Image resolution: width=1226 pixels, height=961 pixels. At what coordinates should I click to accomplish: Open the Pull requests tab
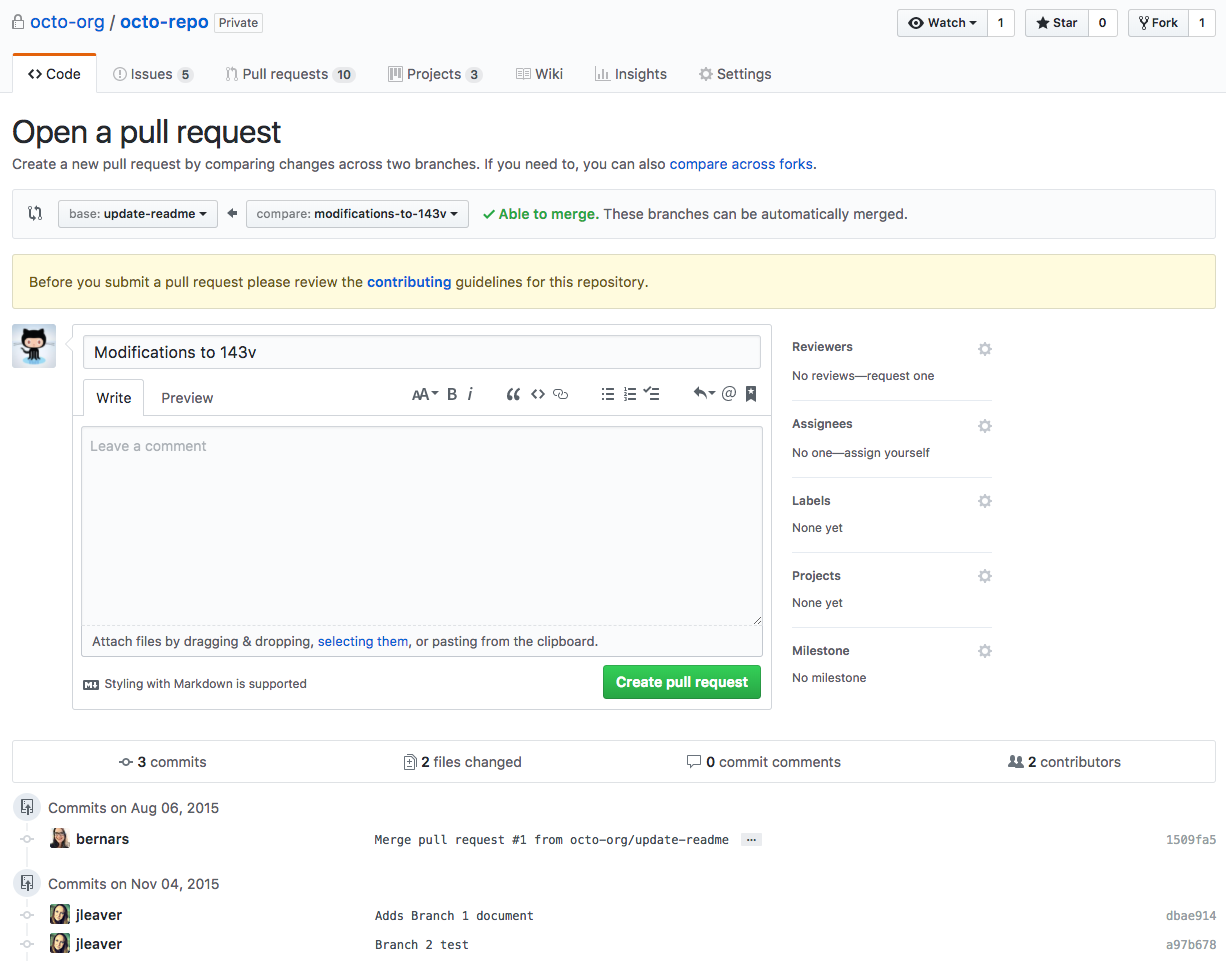tap(290, 74)
